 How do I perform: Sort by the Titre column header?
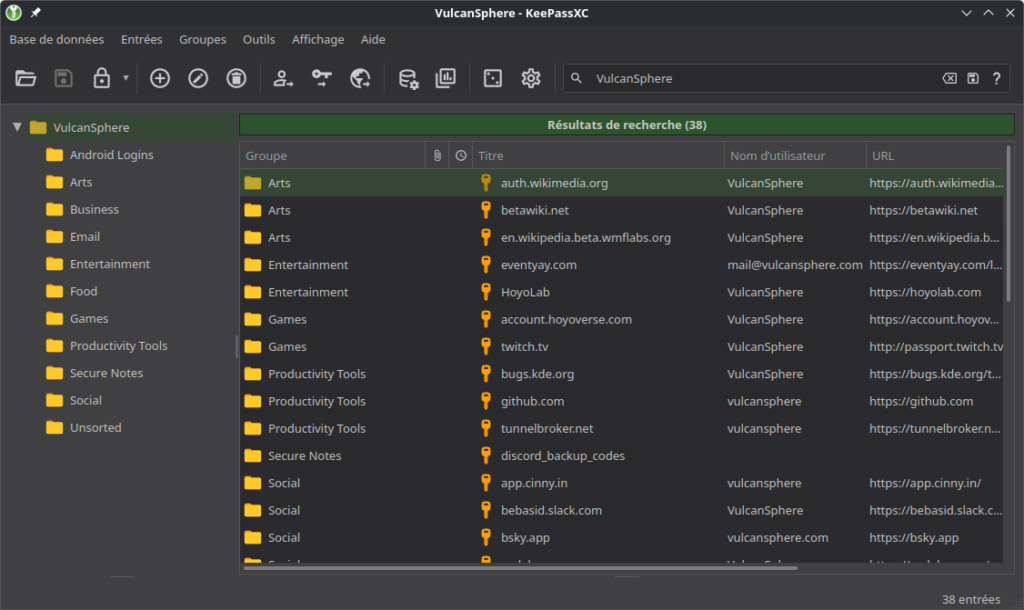tap(598, 155)
